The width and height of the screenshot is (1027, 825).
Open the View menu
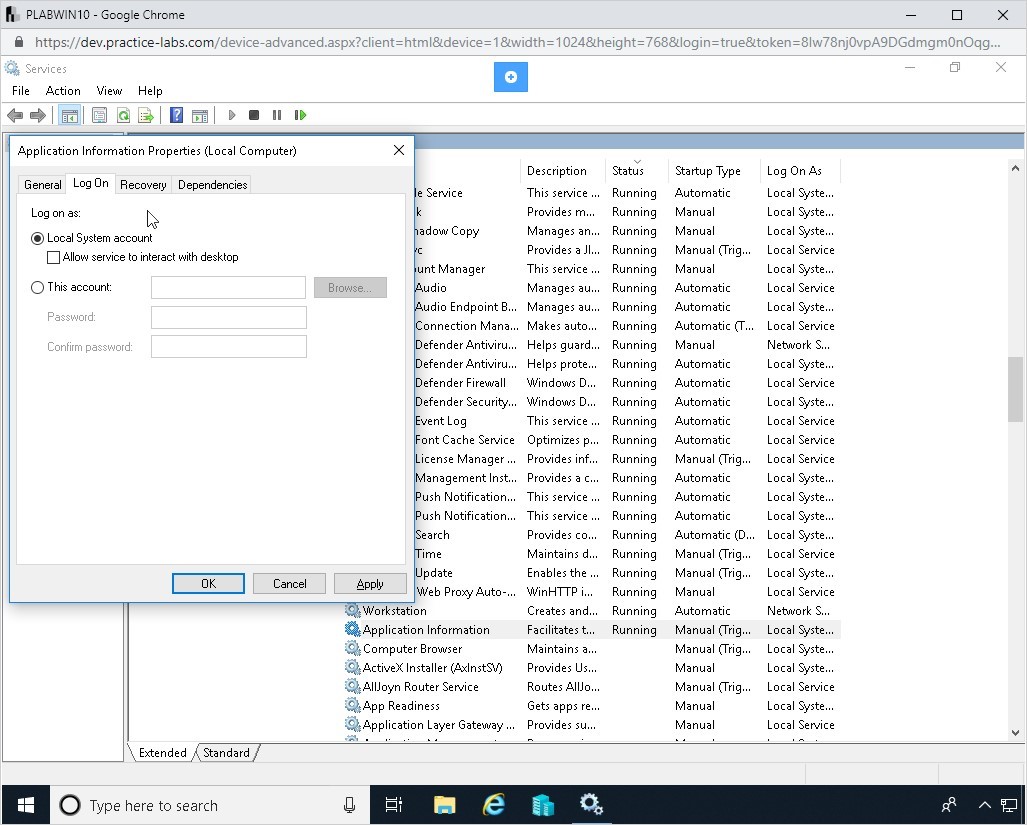coord(109,91)
